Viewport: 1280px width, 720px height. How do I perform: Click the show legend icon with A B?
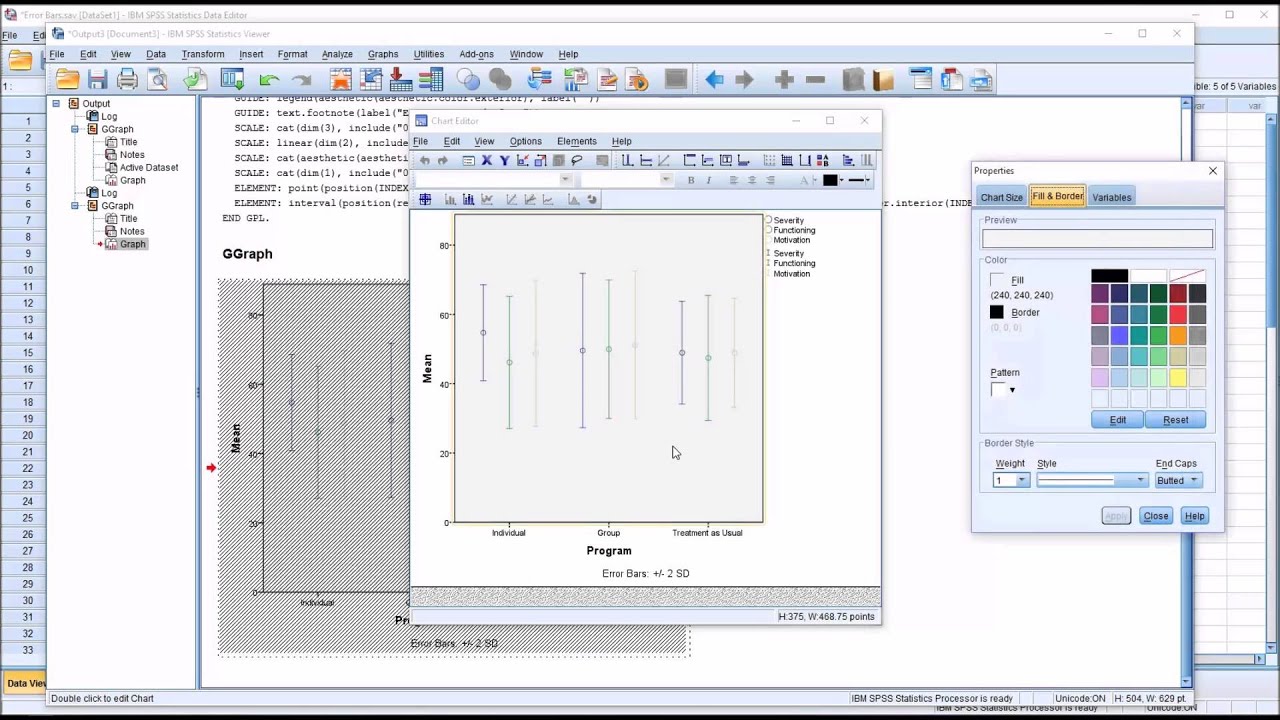[x=823, y=160]
